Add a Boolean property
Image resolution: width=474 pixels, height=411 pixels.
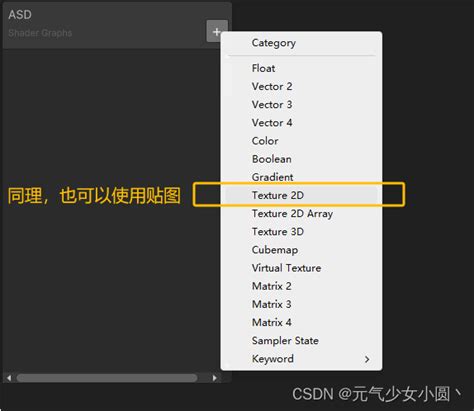point(301,159)
